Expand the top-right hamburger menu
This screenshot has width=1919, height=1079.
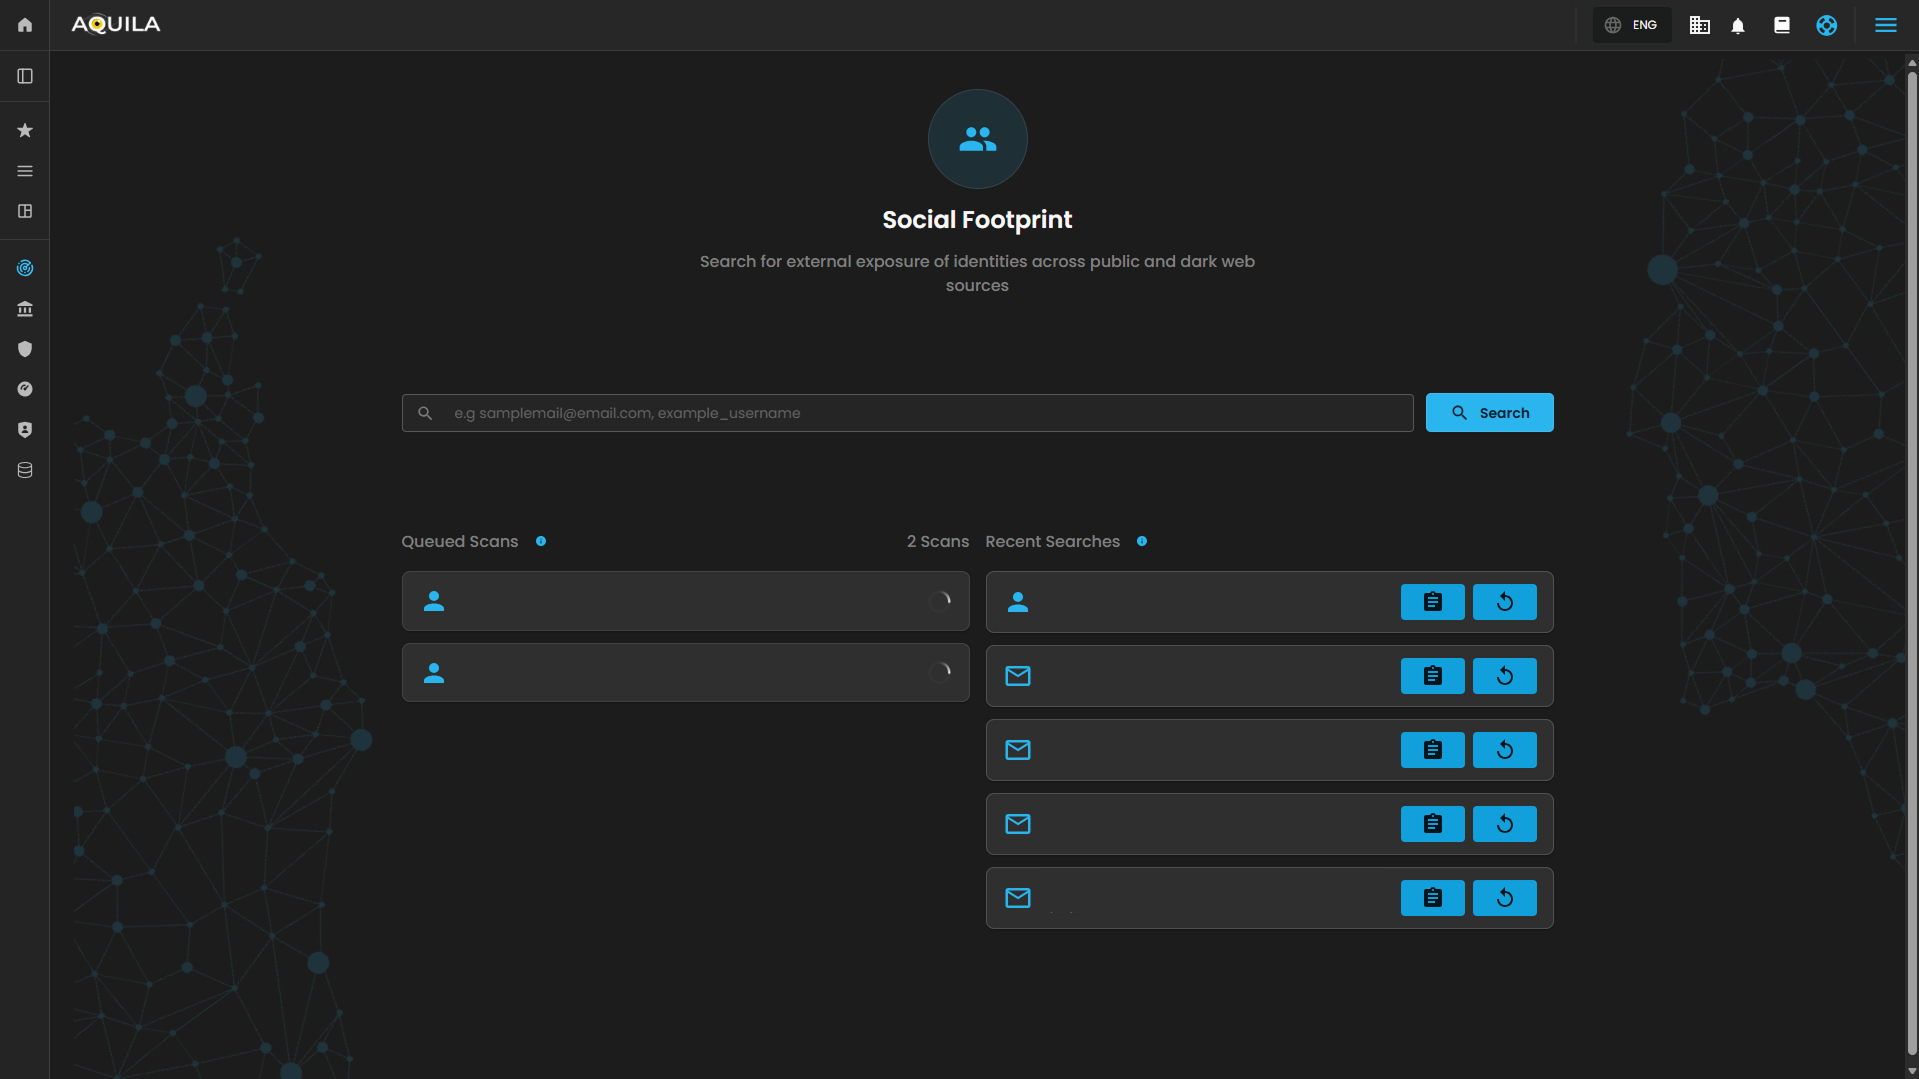pyautogui.click(x=1885, y=26)
